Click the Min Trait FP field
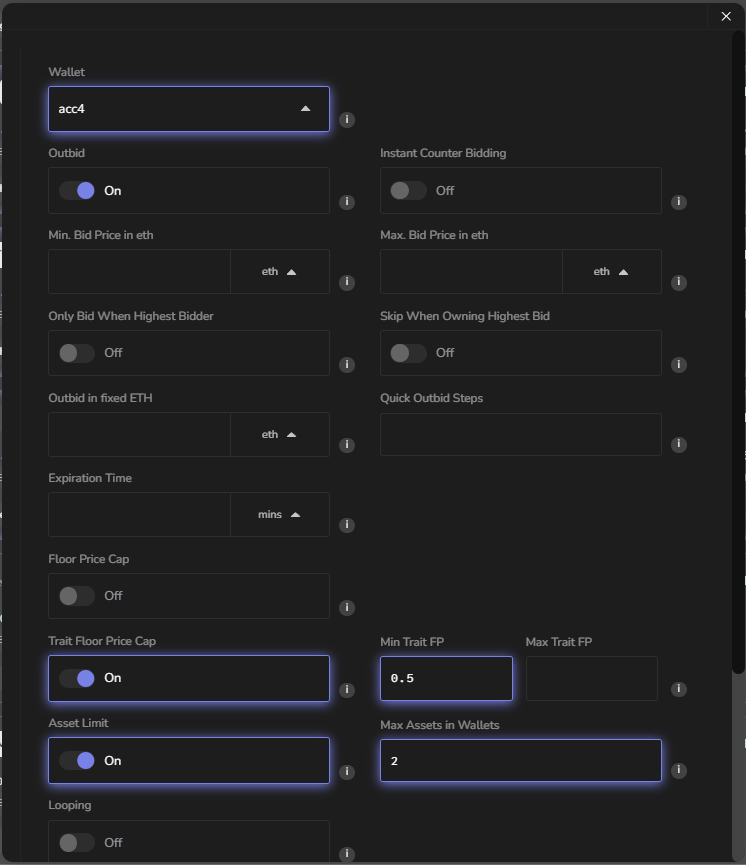 [x=446, y=678]
